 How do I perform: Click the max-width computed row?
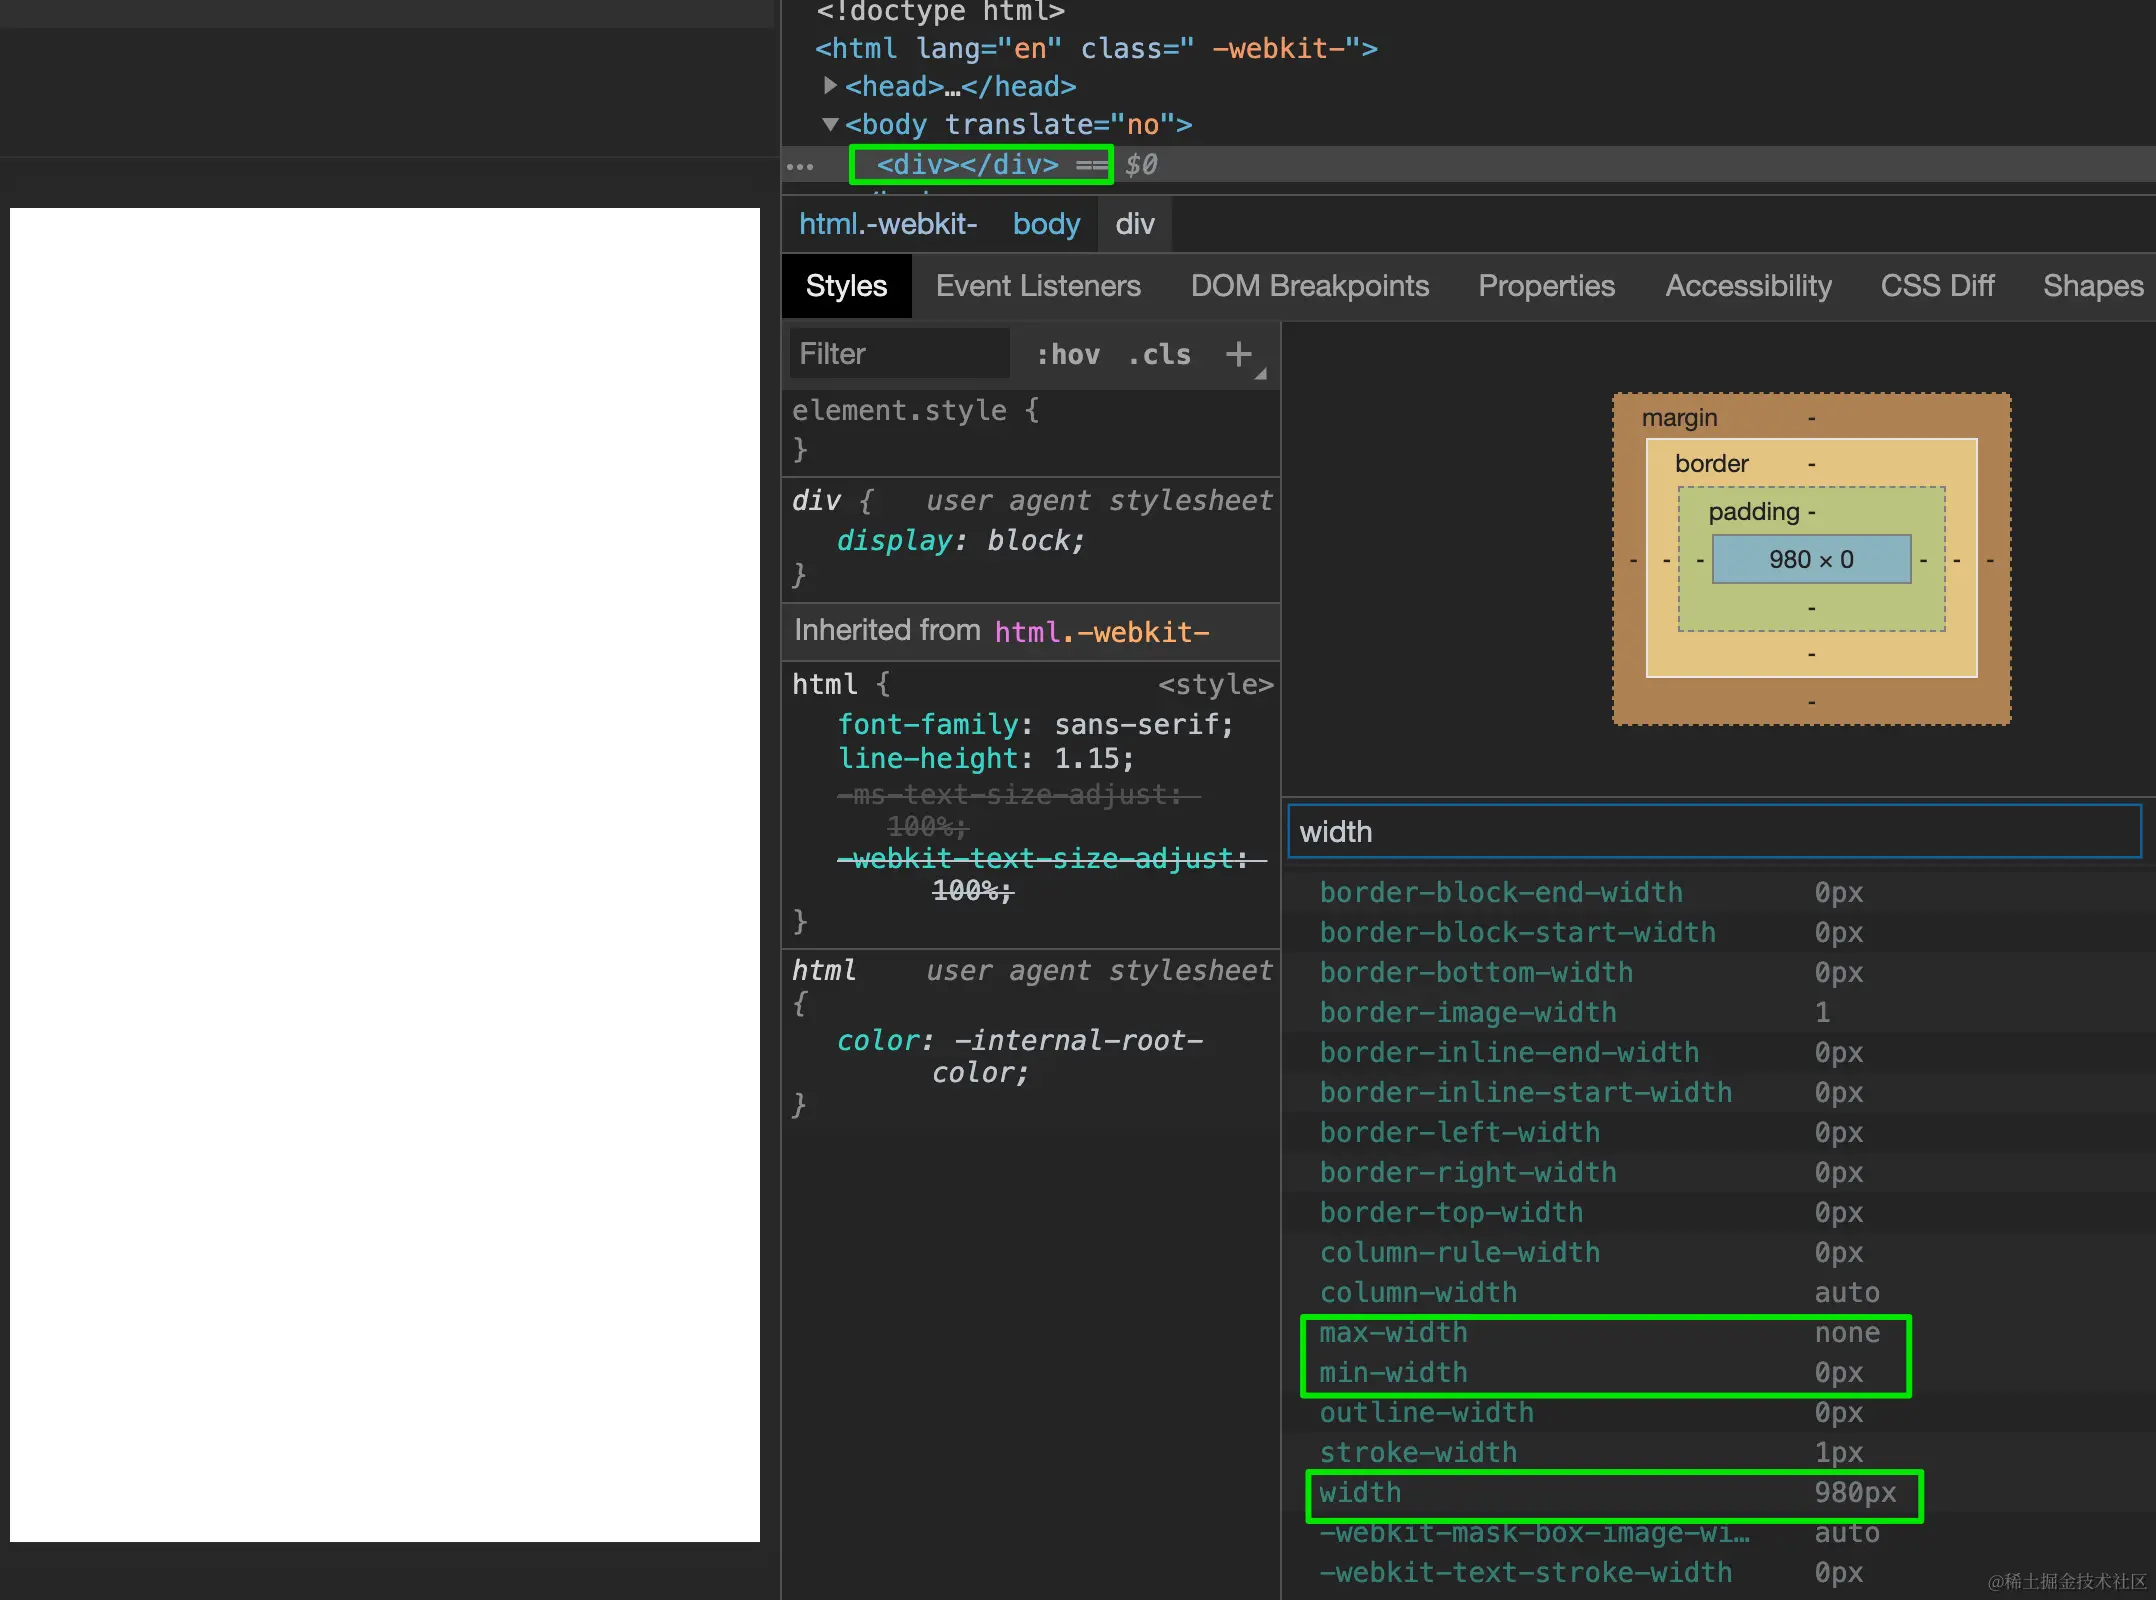(x=1718, y=1332)
